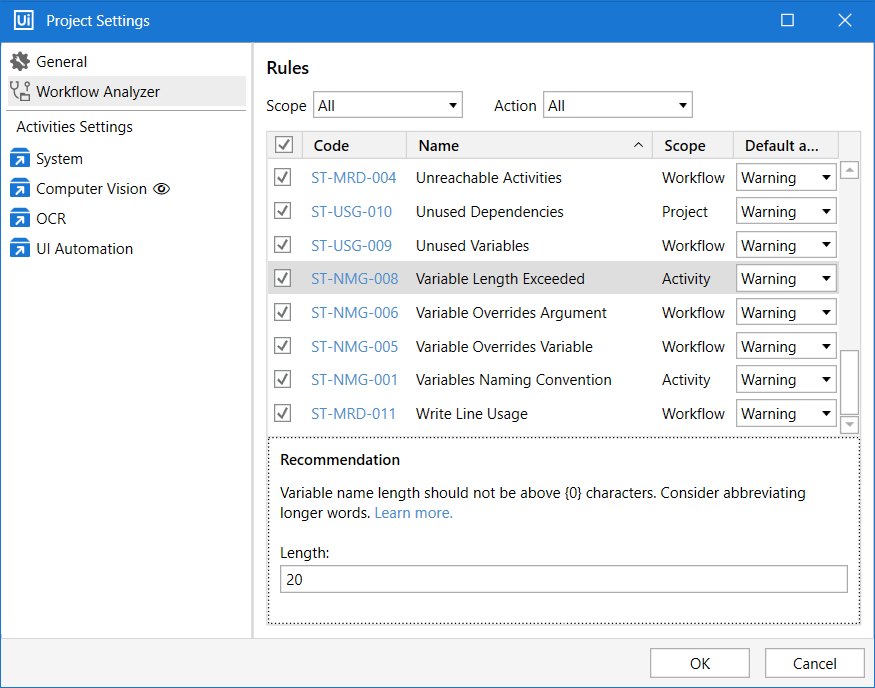Viewport: 875px width, 688px height.
Task: Click the System activities icon
Action: tap(20, 159)
